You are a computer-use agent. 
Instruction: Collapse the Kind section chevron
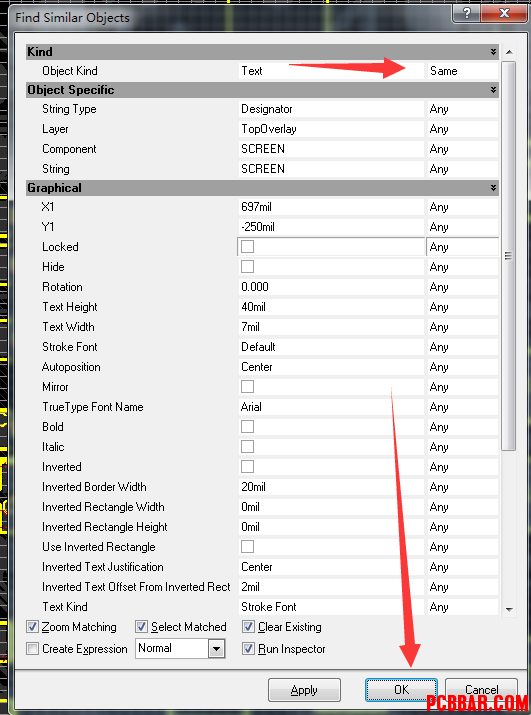tap(493, 52)
